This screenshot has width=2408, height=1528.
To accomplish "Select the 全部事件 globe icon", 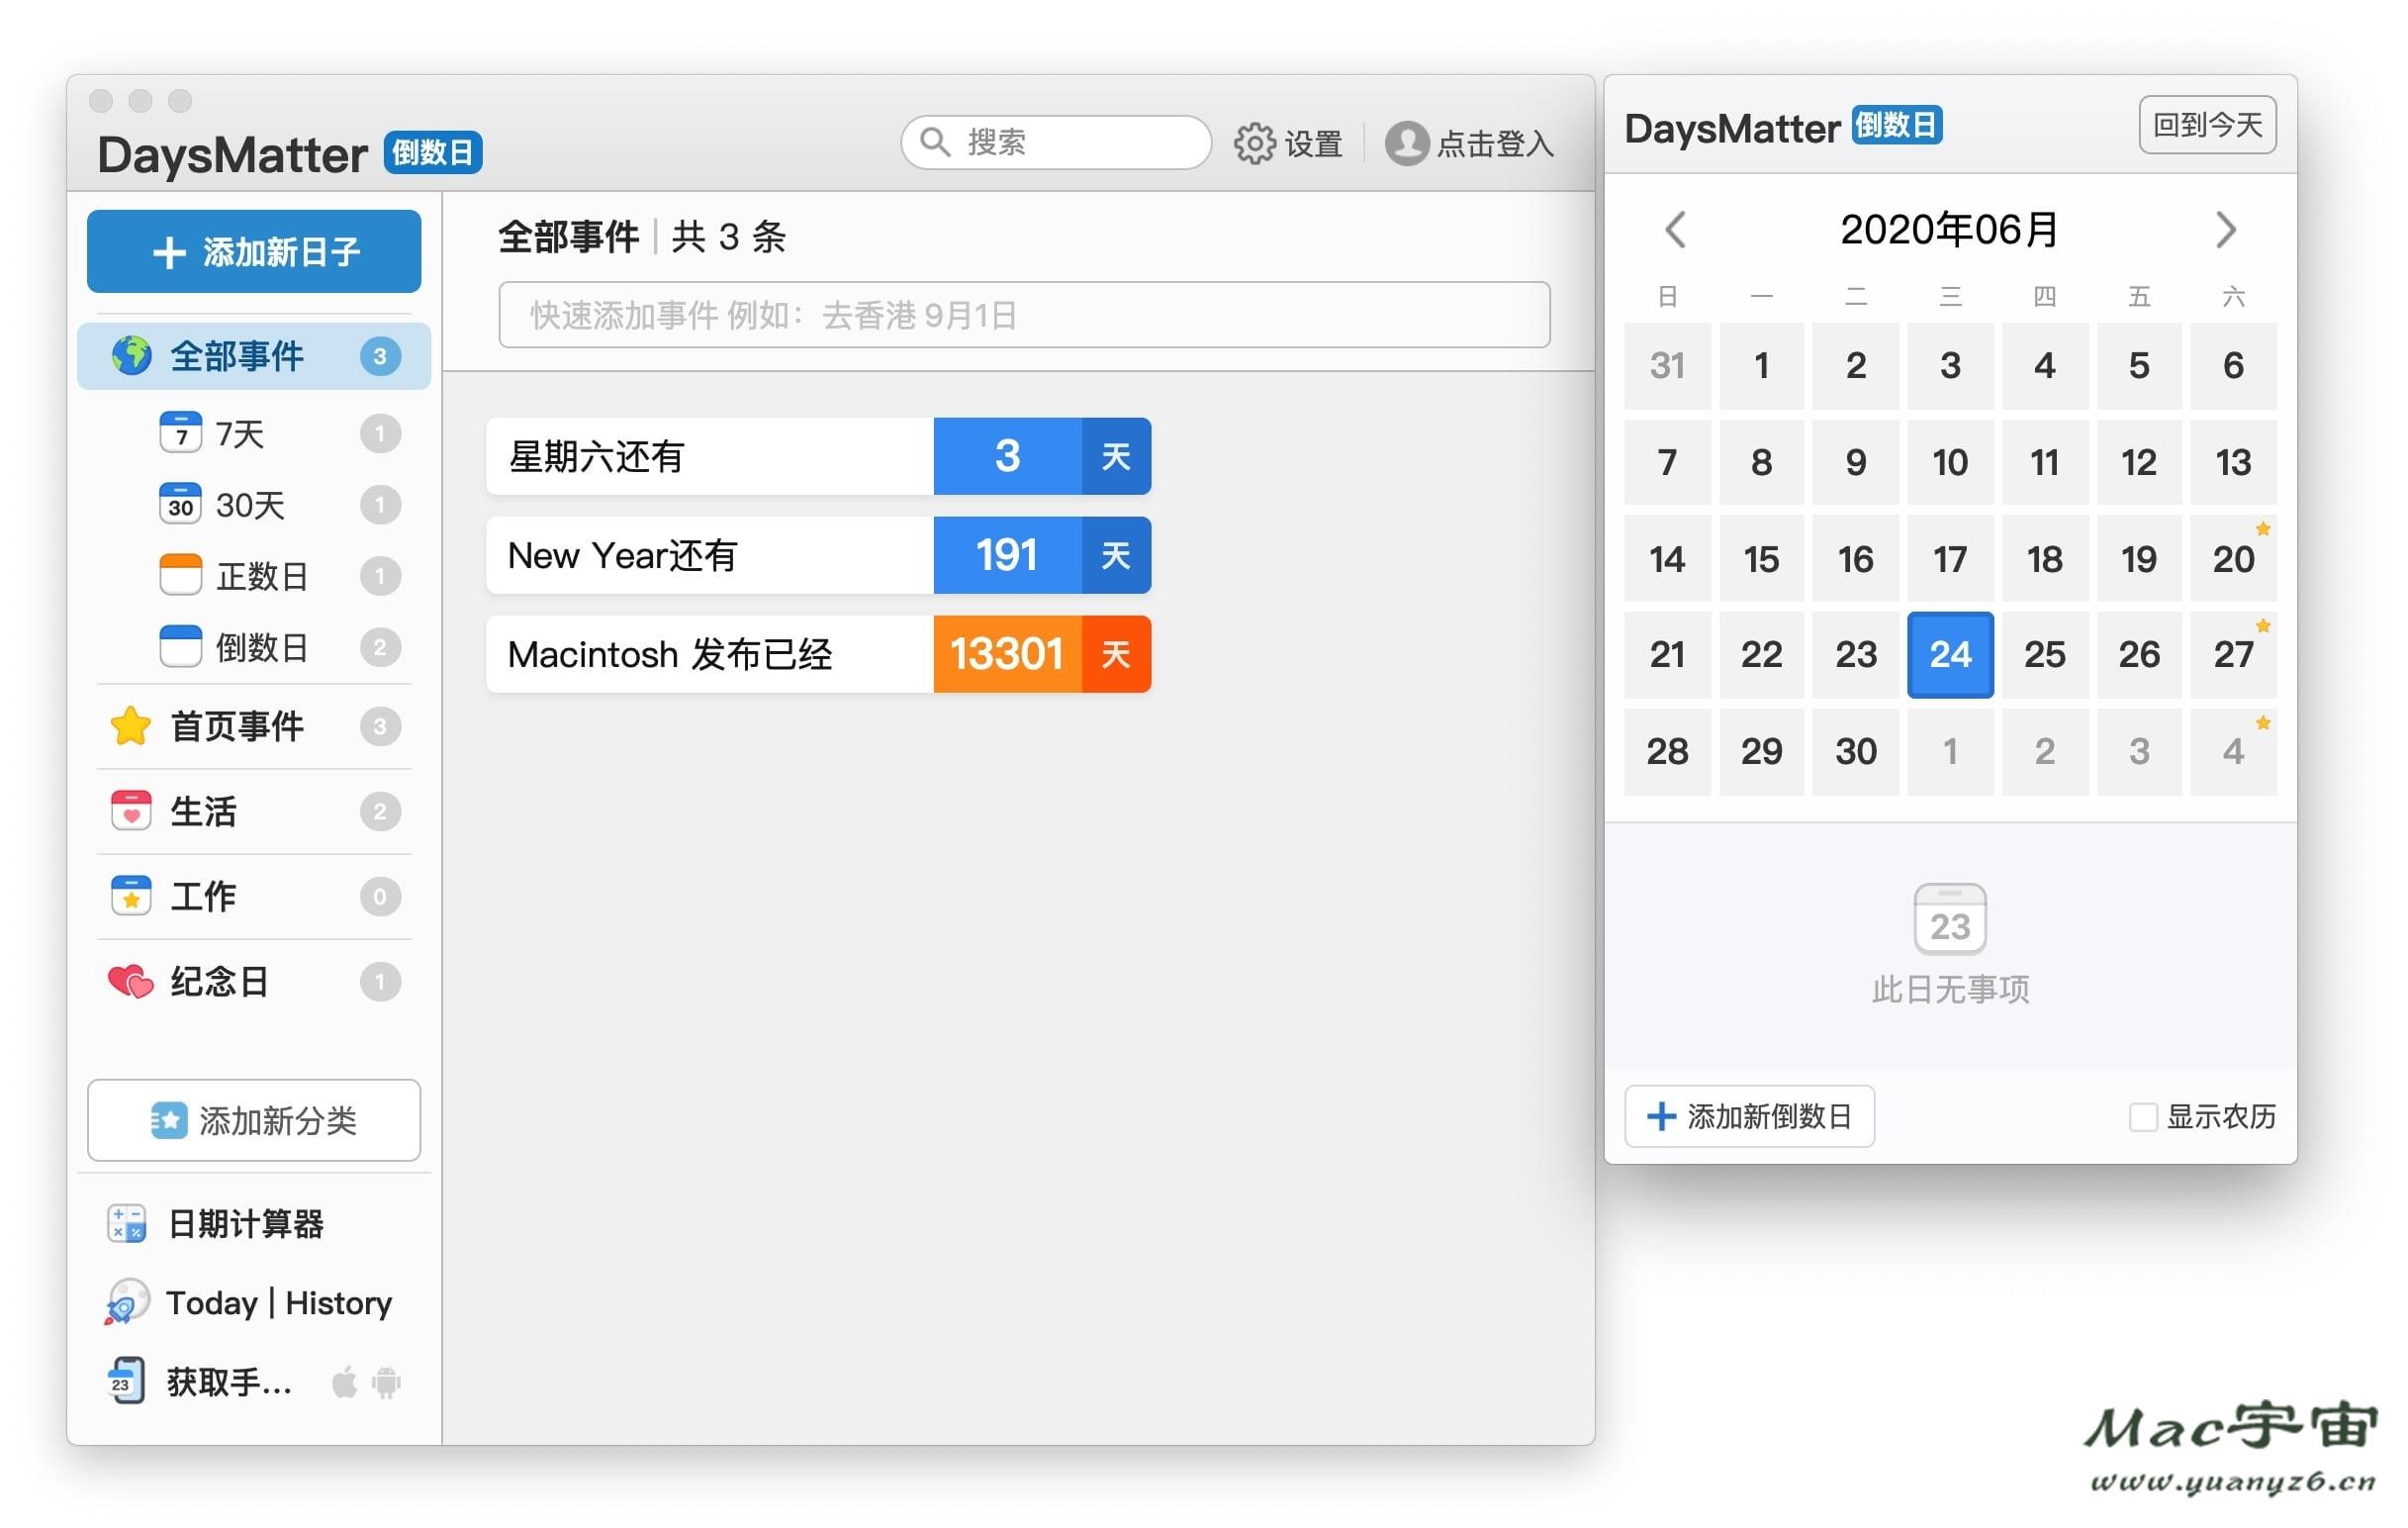I will click(129, 355).
